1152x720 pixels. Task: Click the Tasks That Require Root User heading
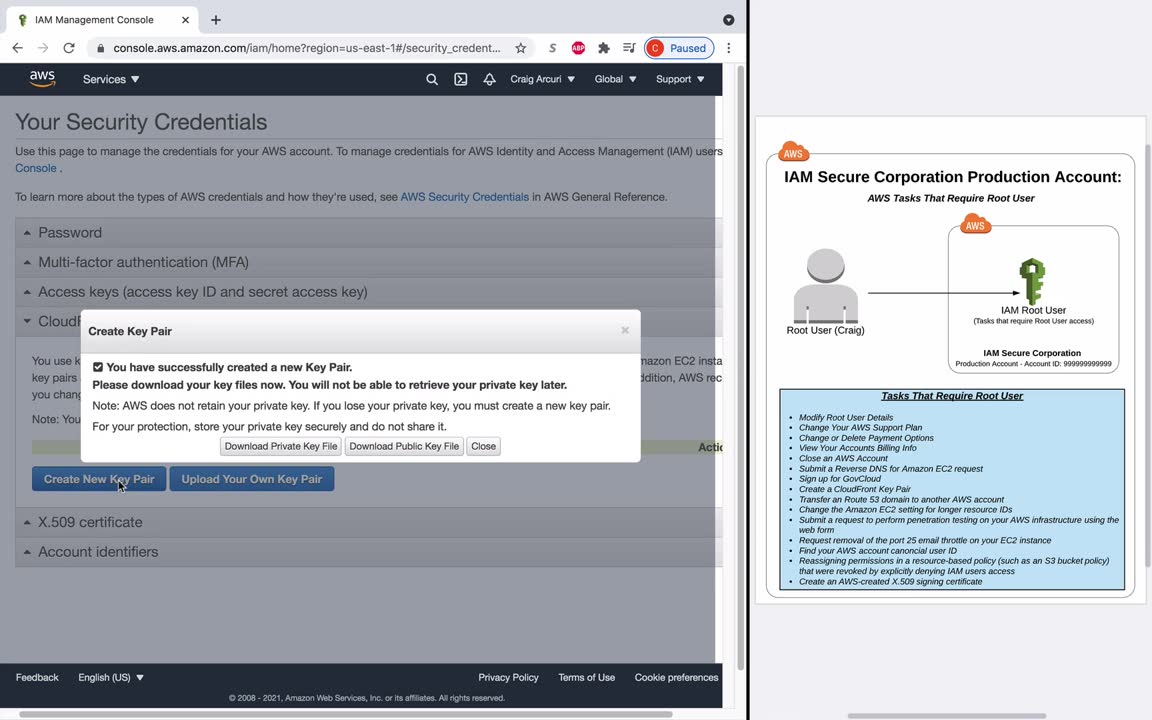tap(952, 396)
